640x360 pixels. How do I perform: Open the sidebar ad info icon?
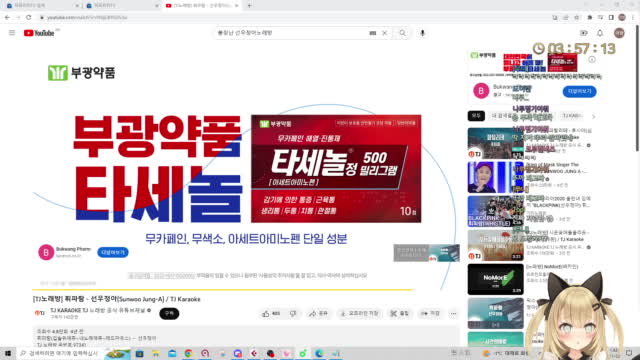point(592,59)
